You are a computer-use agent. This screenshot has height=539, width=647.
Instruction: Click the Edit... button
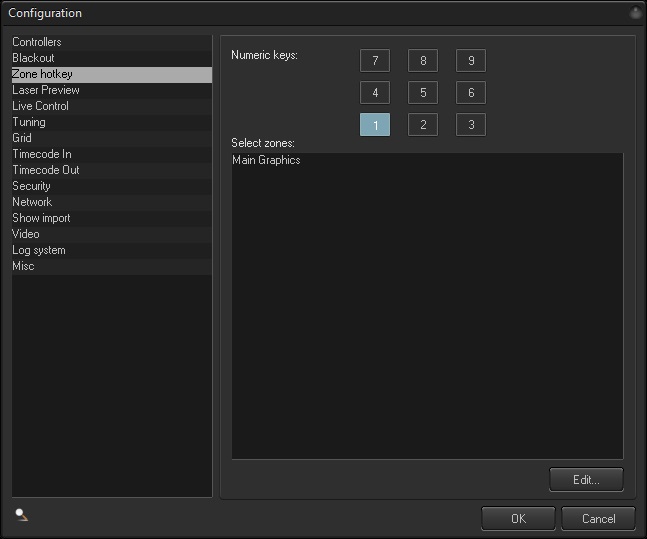(585, 480)
